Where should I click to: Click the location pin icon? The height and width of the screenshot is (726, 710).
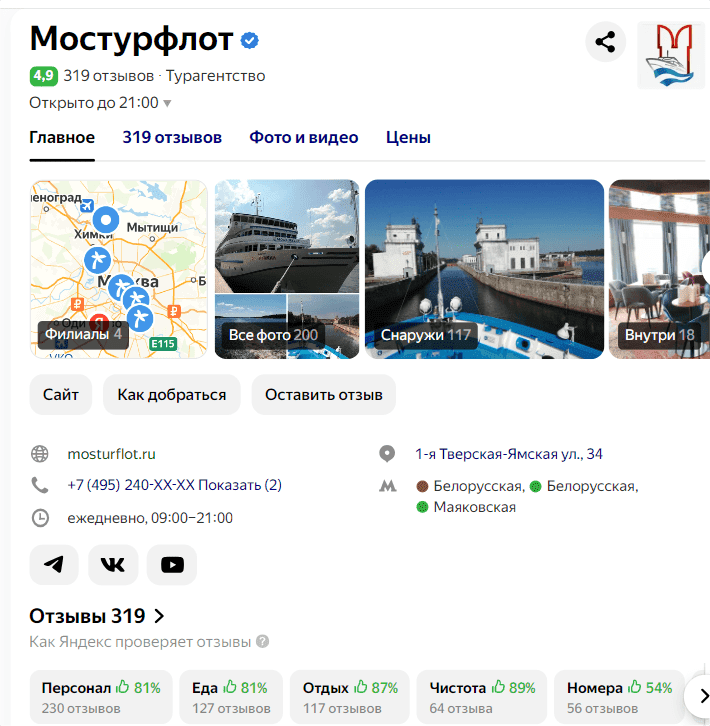[x=387, y=454]
